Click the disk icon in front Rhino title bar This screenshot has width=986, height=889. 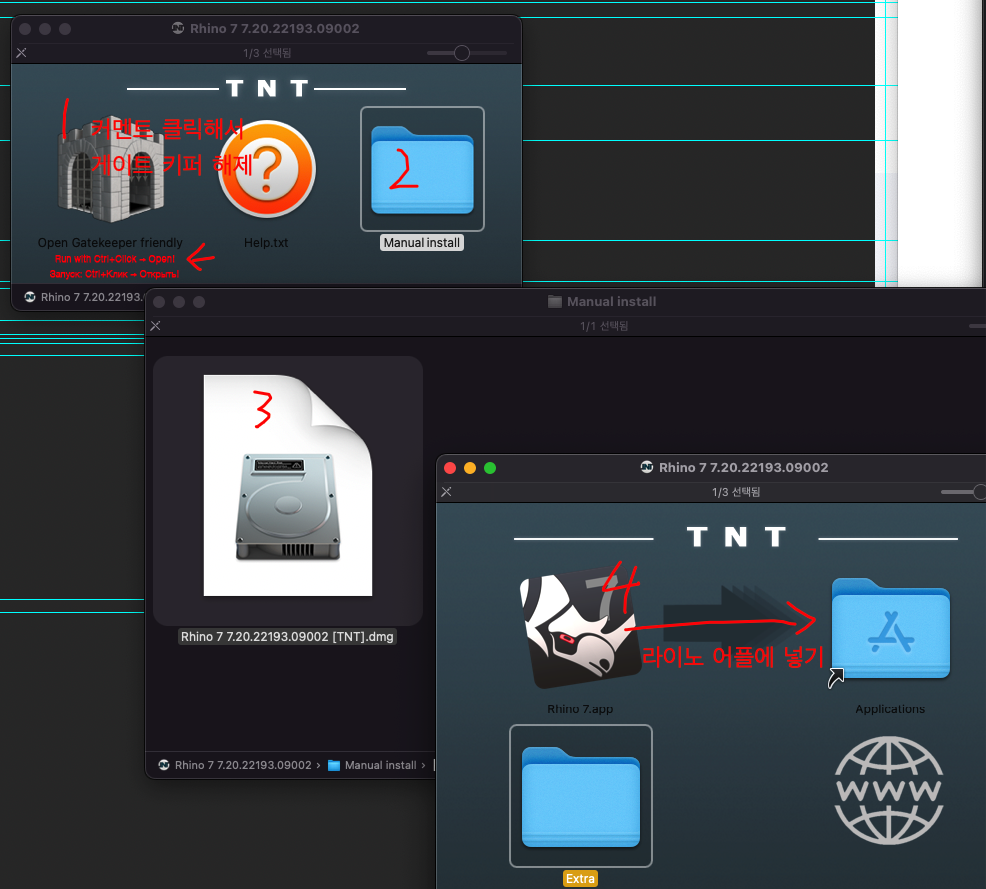646,467
